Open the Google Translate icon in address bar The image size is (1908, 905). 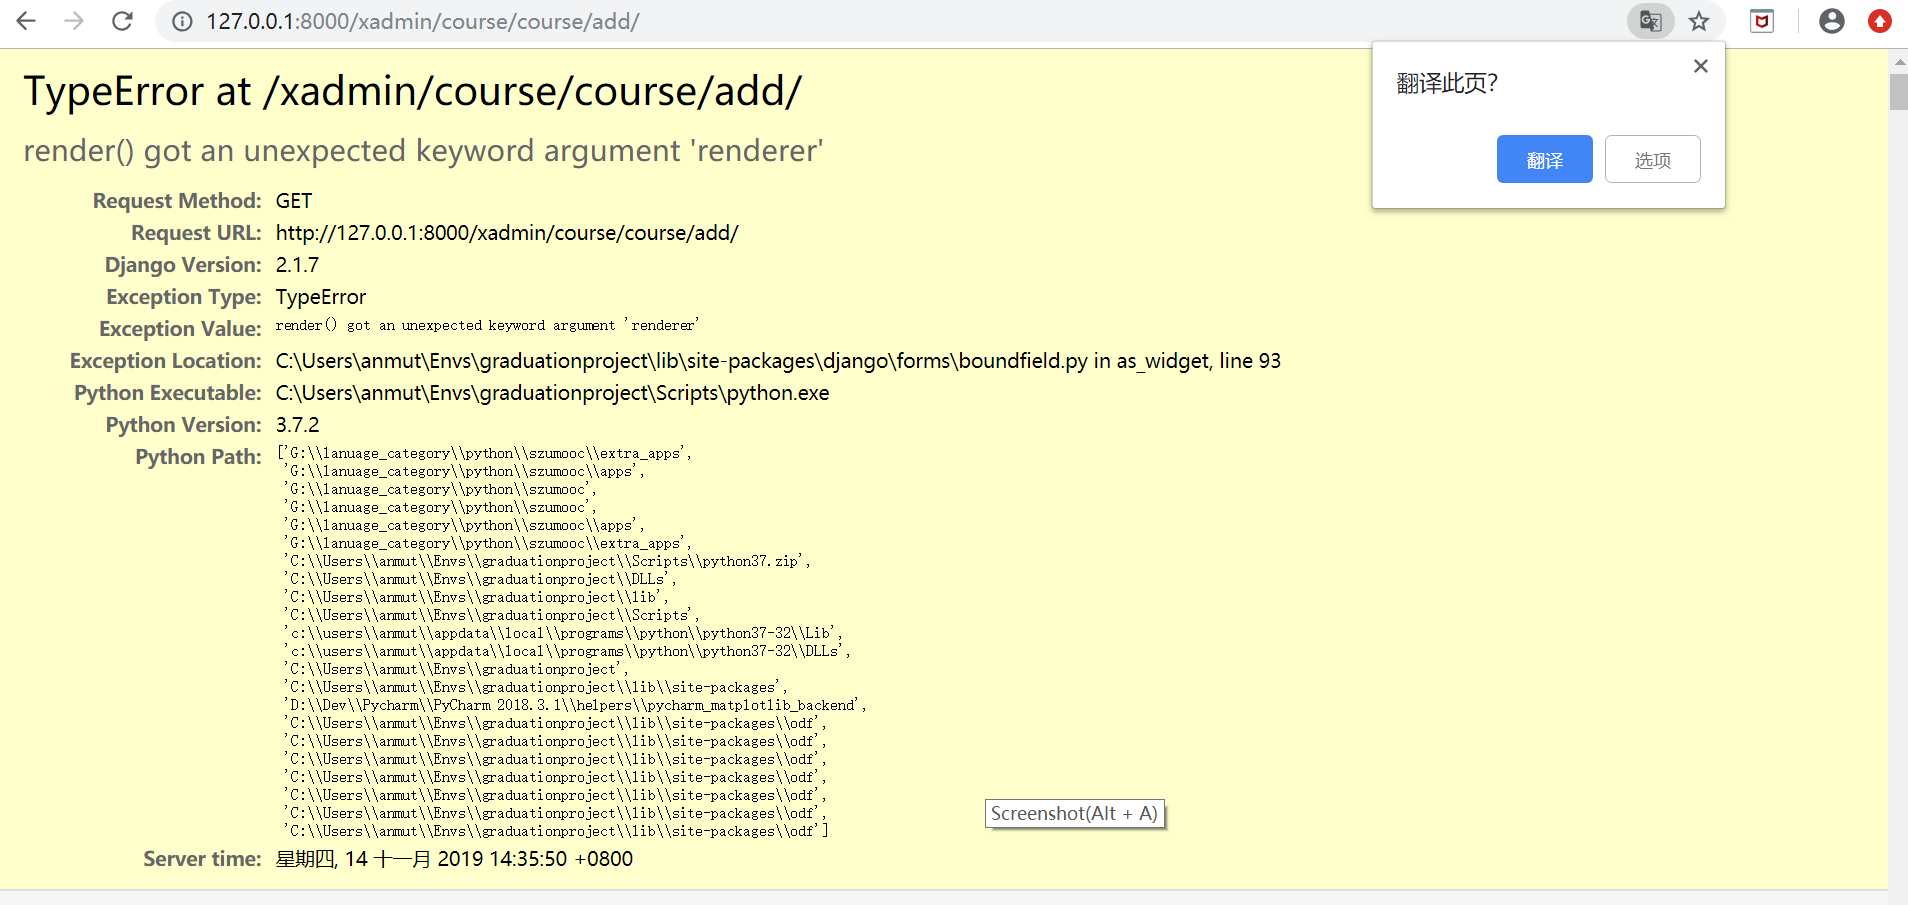point(1650,21)
